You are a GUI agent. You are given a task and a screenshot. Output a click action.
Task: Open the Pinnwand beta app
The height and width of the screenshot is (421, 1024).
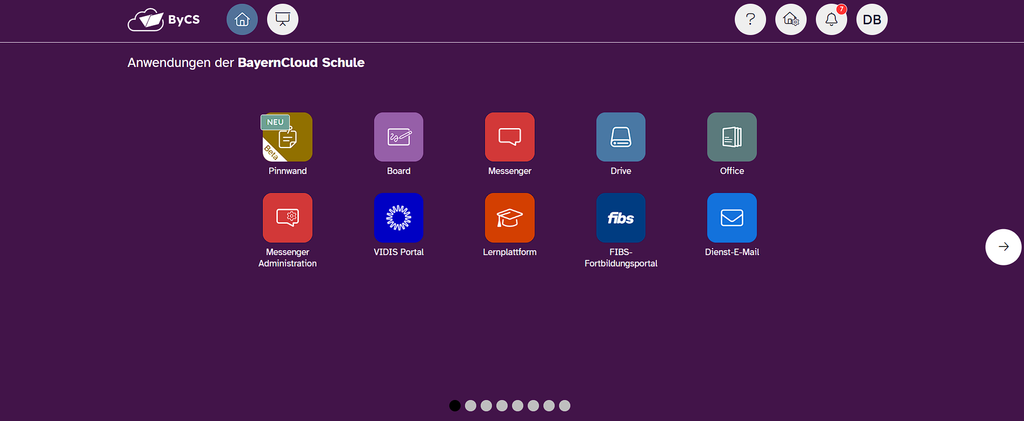[x=287, y=137]
